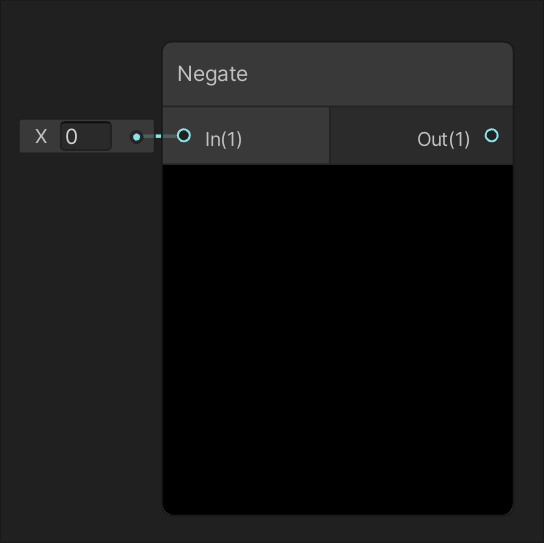Click the bottom edge of the node preview

click(x=338, y=514)
